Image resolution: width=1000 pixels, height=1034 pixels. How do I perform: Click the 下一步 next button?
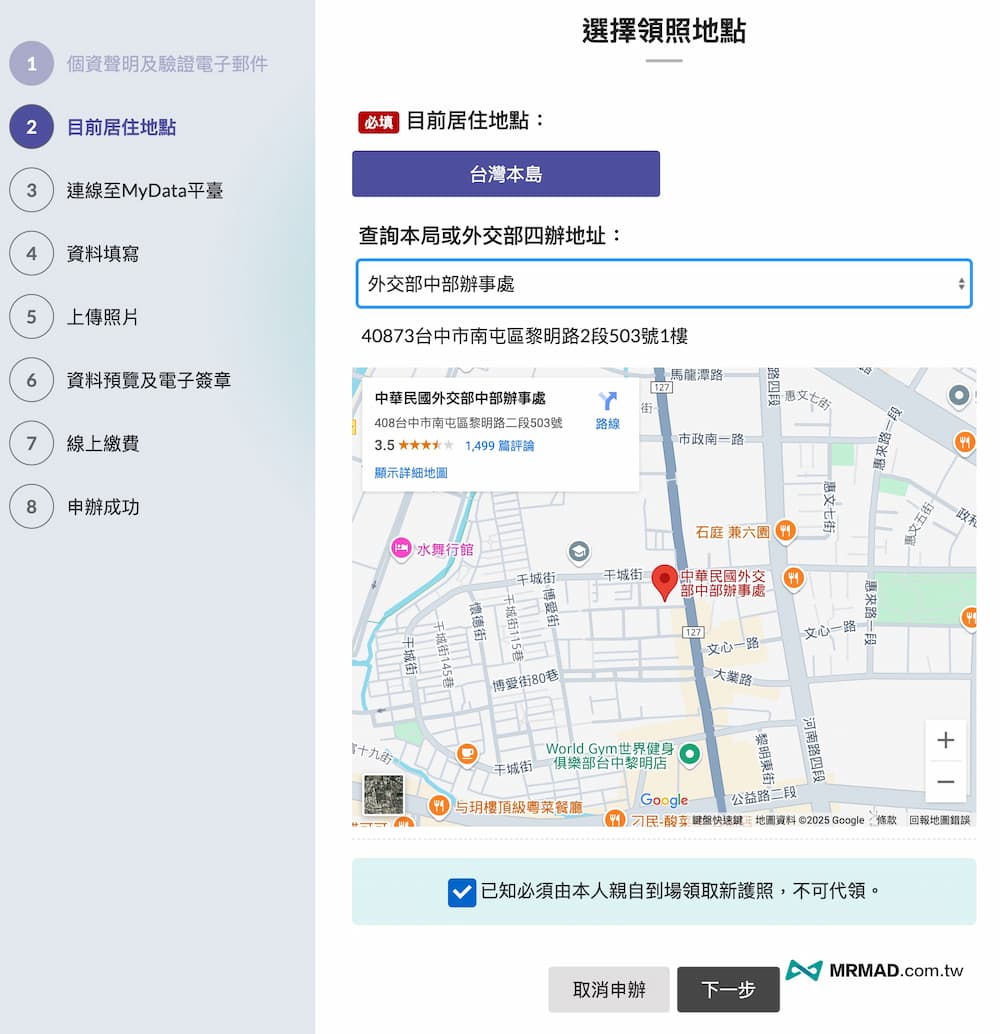728,990
